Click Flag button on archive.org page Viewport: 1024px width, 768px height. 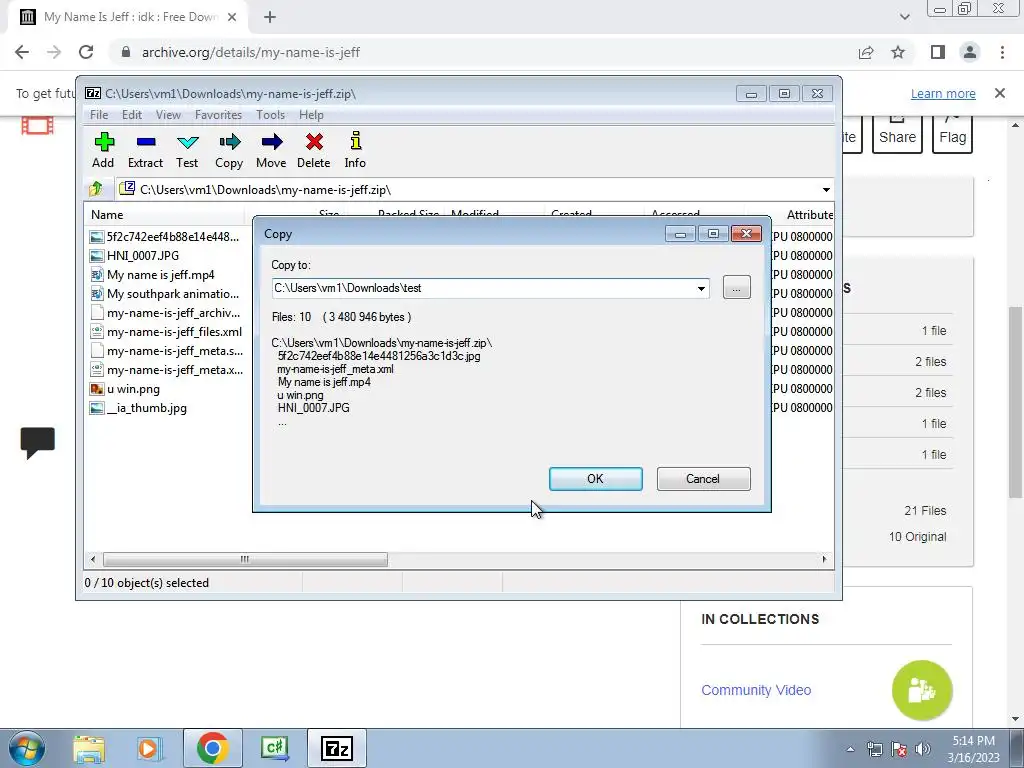[952, 134]
